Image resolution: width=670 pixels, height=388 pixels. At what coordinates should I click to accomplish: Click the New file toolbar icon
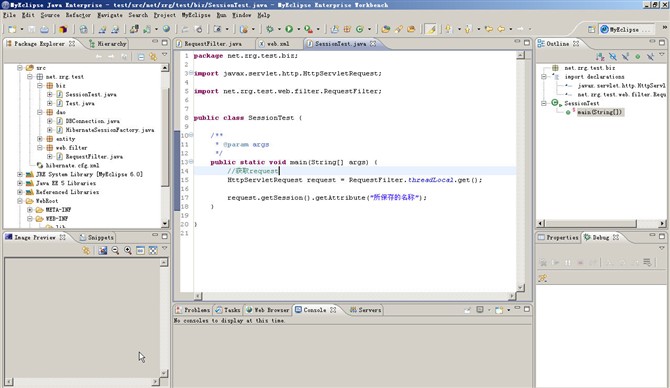(x=12, y=29)
